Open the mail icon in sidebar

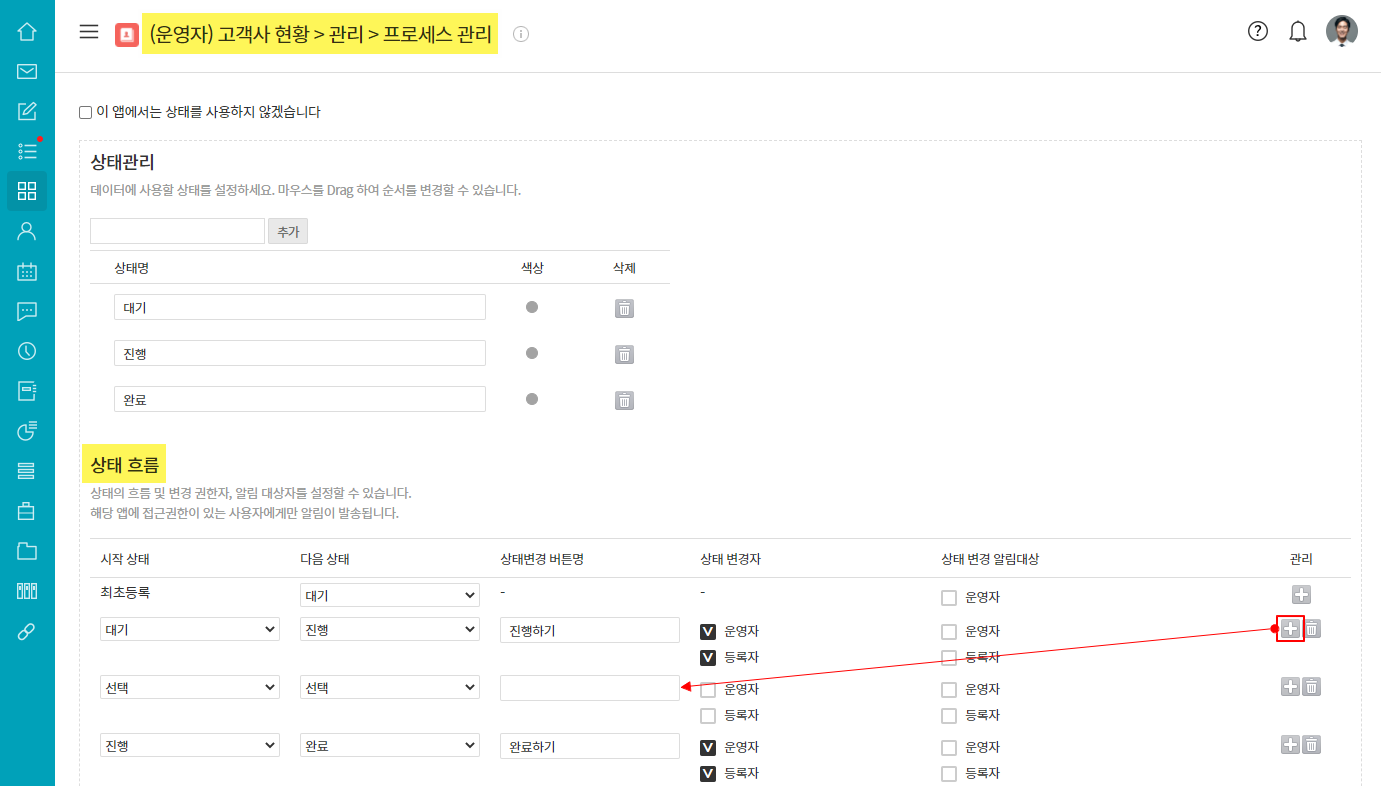coord(27,71)
